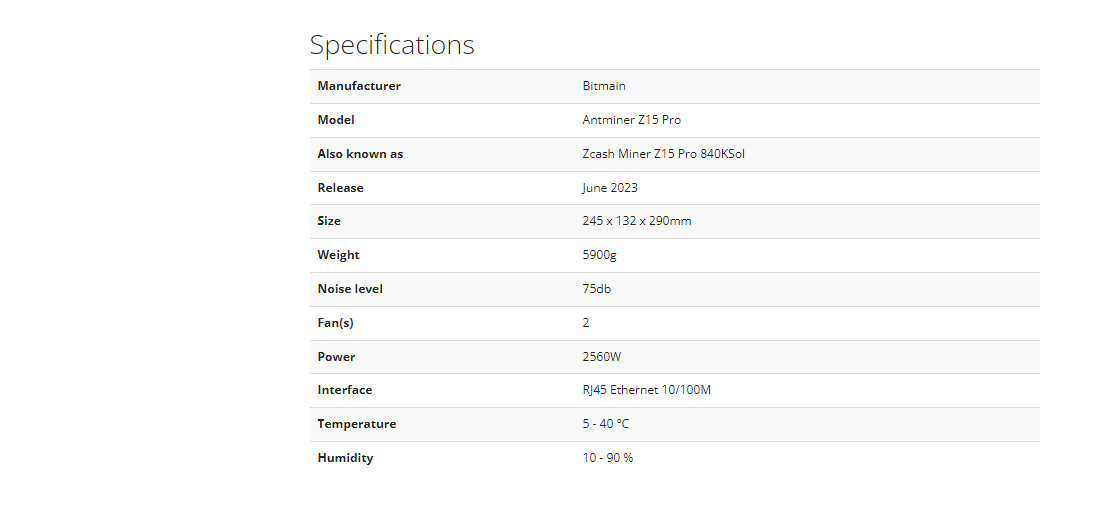1105x505 pixels.
Task: Click the 5 - 40 °C temperature value
Action: 605,424
